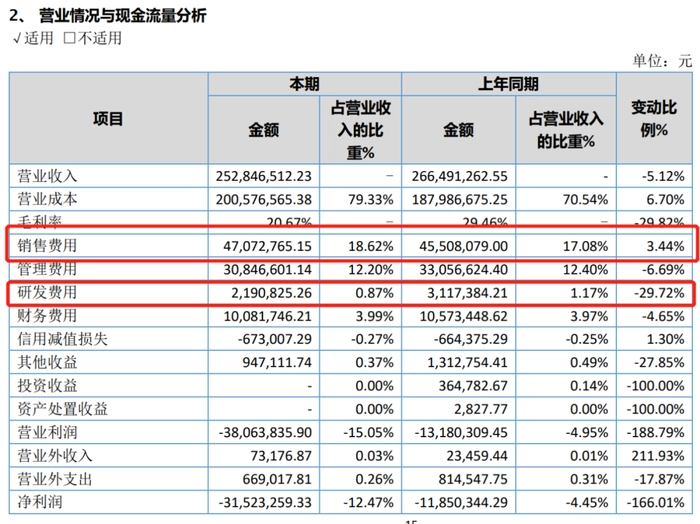Select the 单位：元 unit label
The width and height of the screenshot is (700, 524).
click(661, 60)
